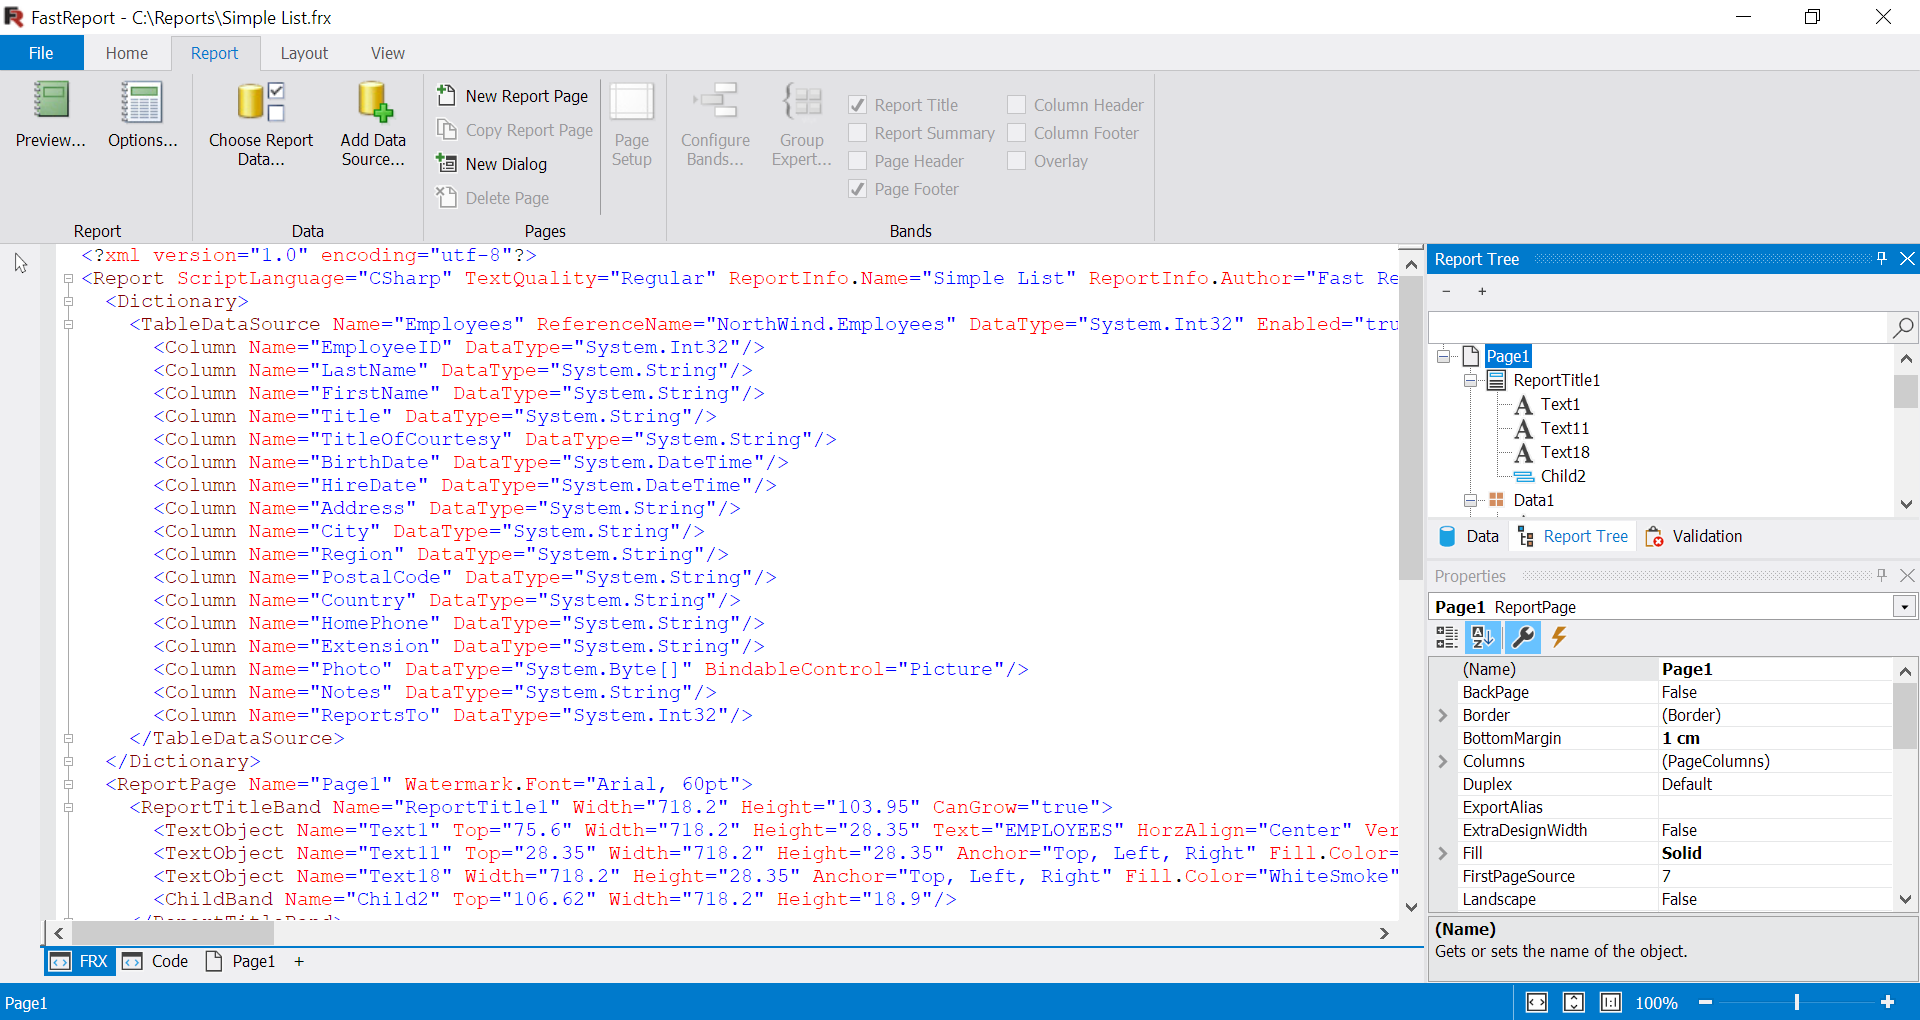Image resolution: width=1920 pixels, height=1020 pixels.
Task: Collapse ReportTitle1 tree node
Action: (1471, 380)
